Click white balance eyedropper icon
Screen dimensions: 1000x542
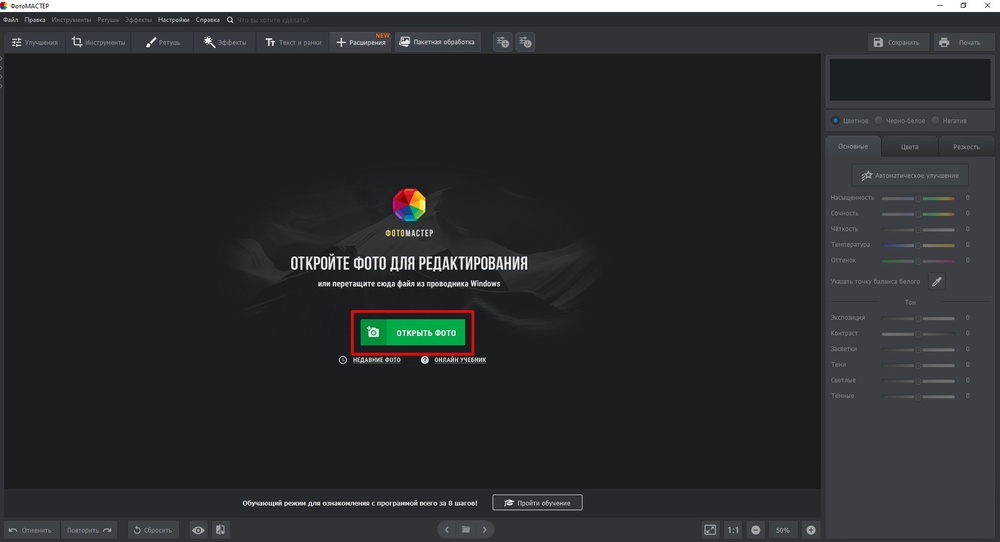(x=937, y=282)
